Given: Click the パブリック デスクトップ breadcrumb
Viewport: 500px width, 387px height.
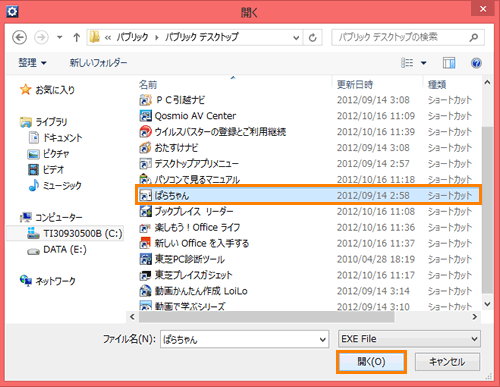Looking at the screenshot, I should click(x=202, y=37).
